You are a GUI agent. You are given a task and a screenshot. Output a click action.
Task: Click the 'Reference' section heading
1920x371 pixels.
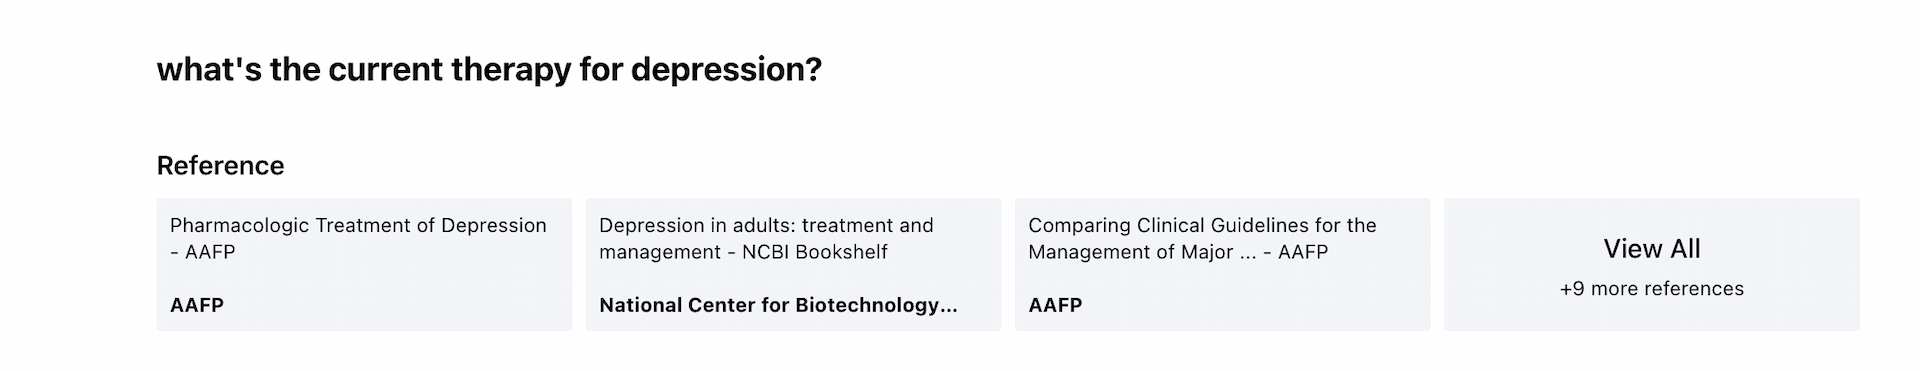click(x=220, y=166)
